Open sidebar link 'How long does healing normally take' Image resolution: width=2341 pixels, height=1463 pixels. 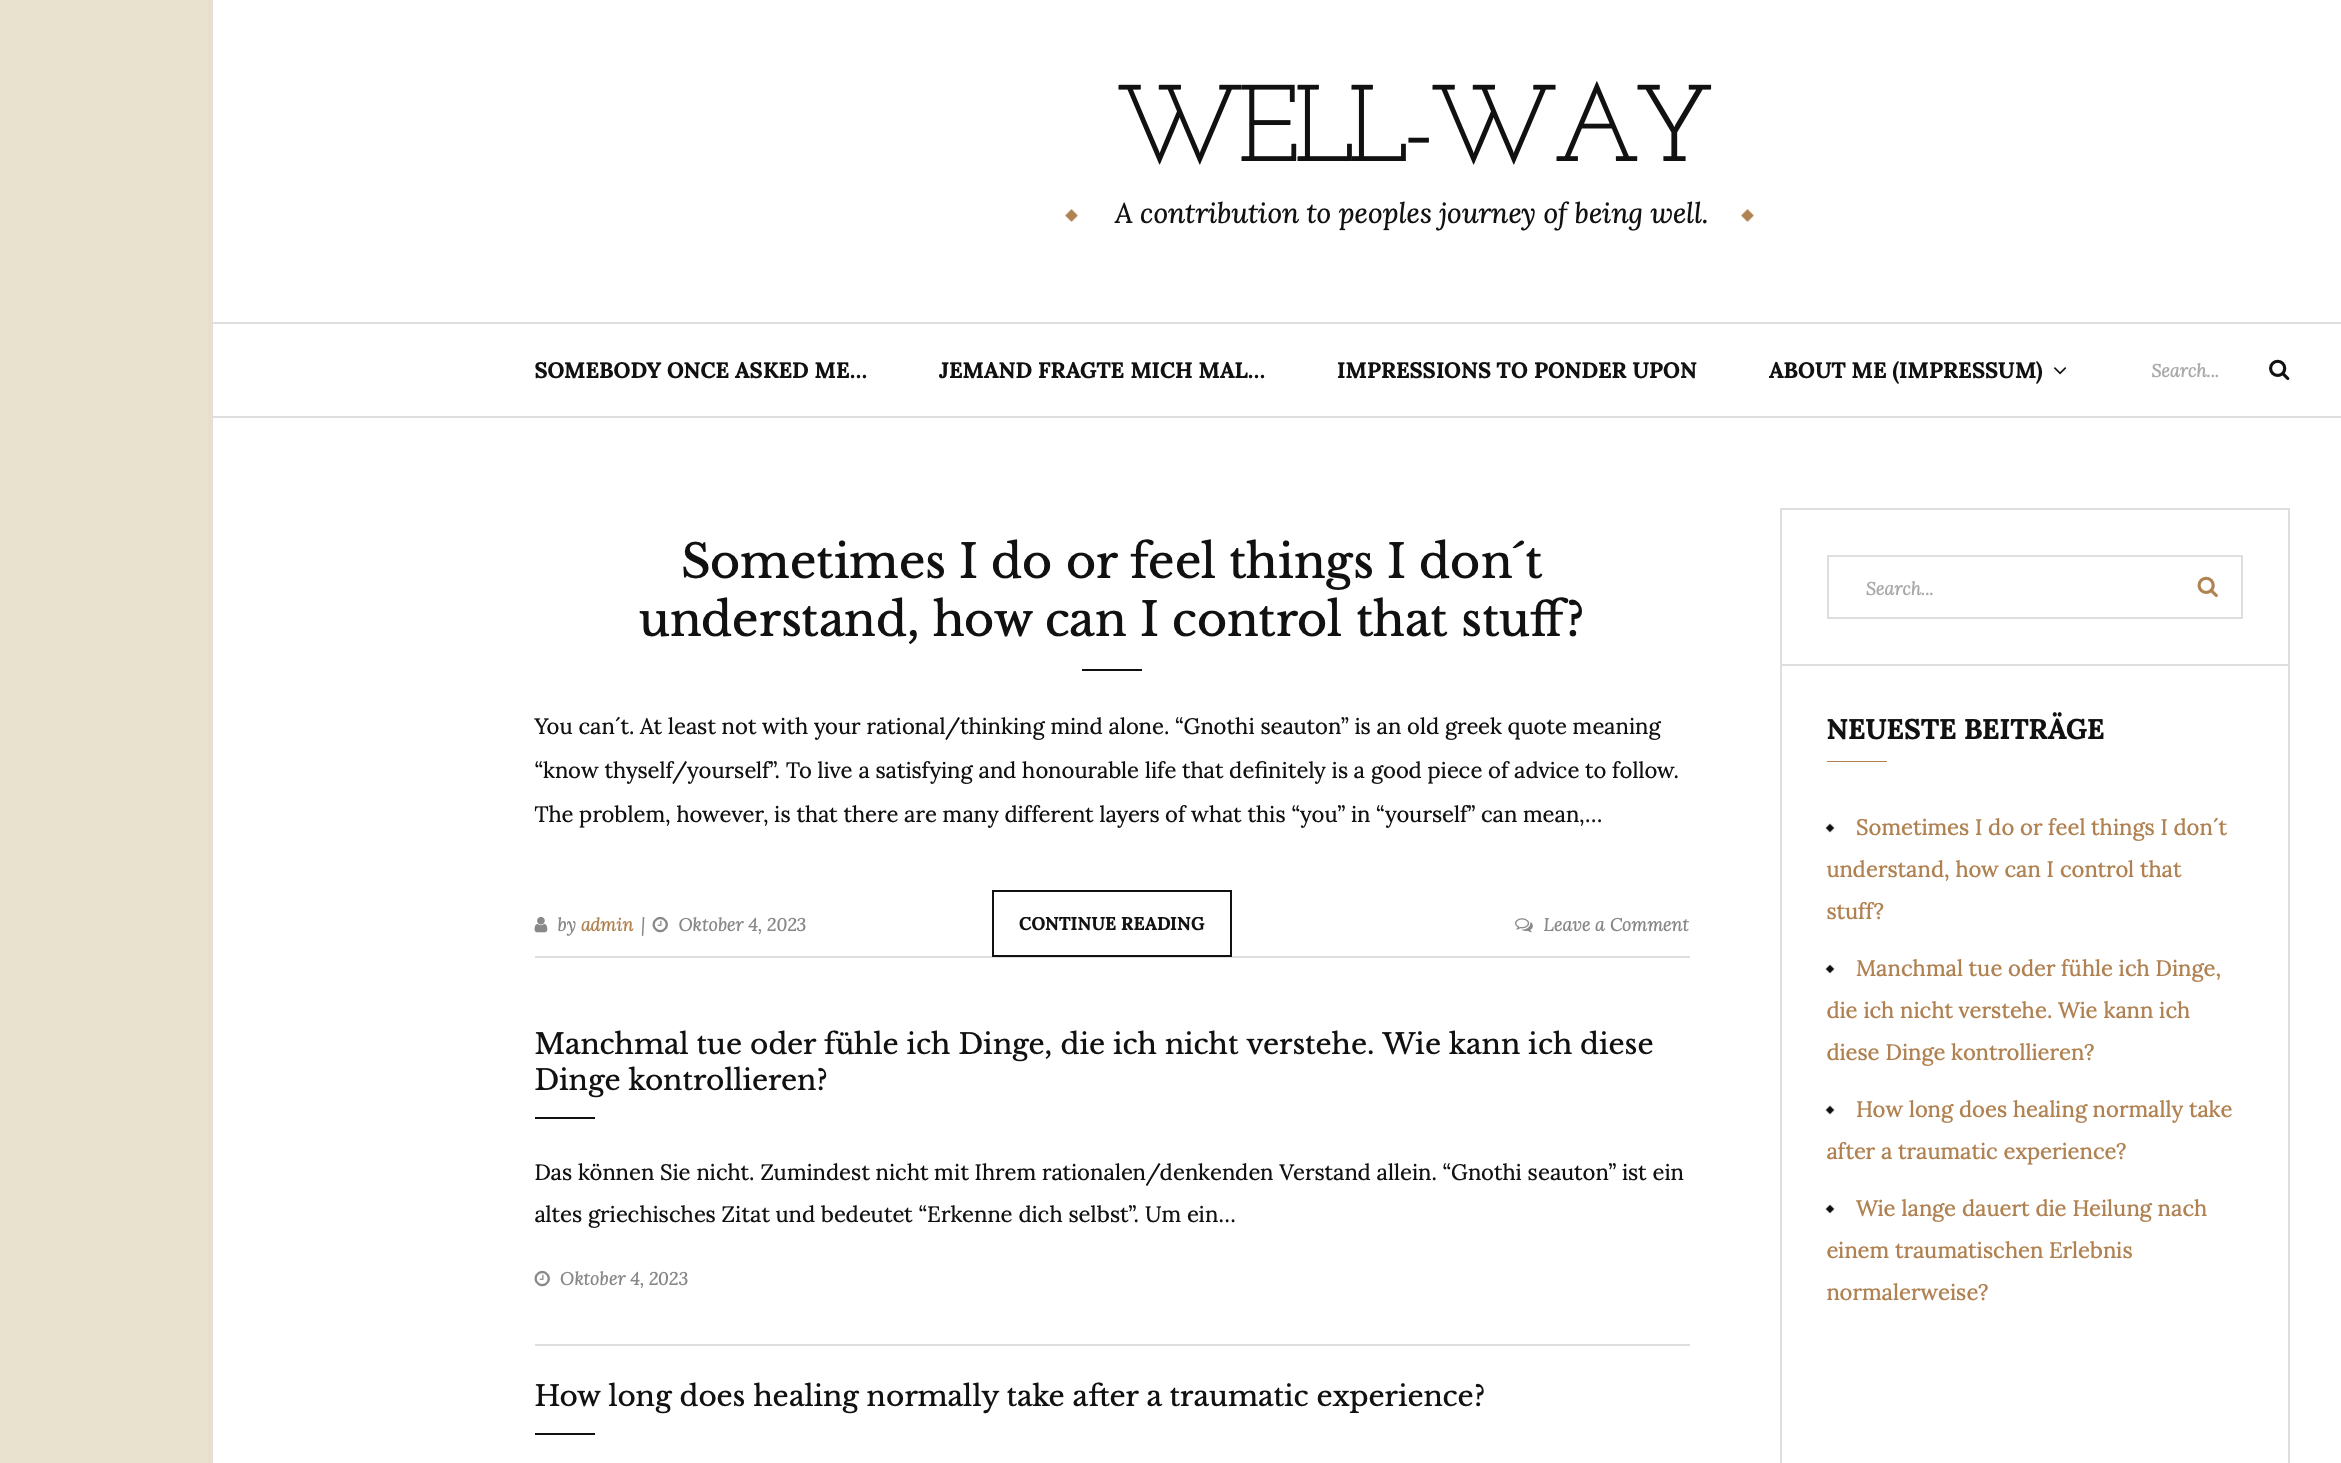2029,1130
